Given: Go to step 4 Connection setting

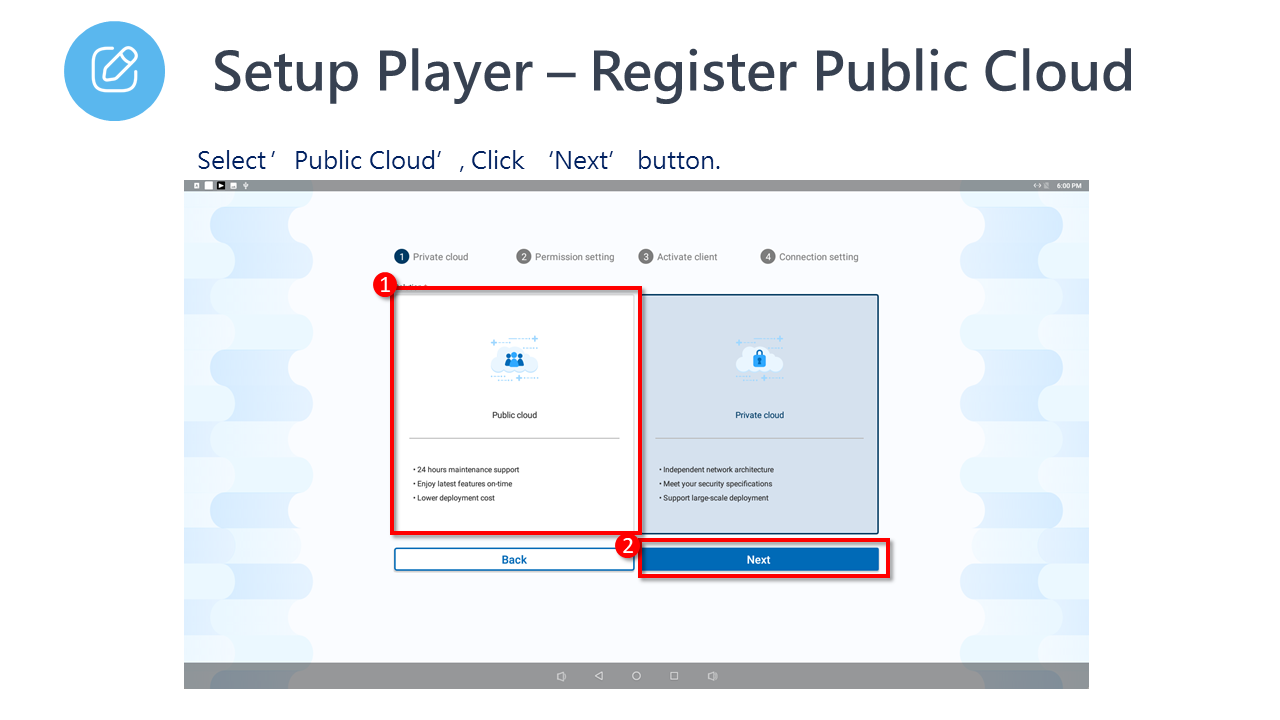Looking at the screenshot, I should pos(810,257).
